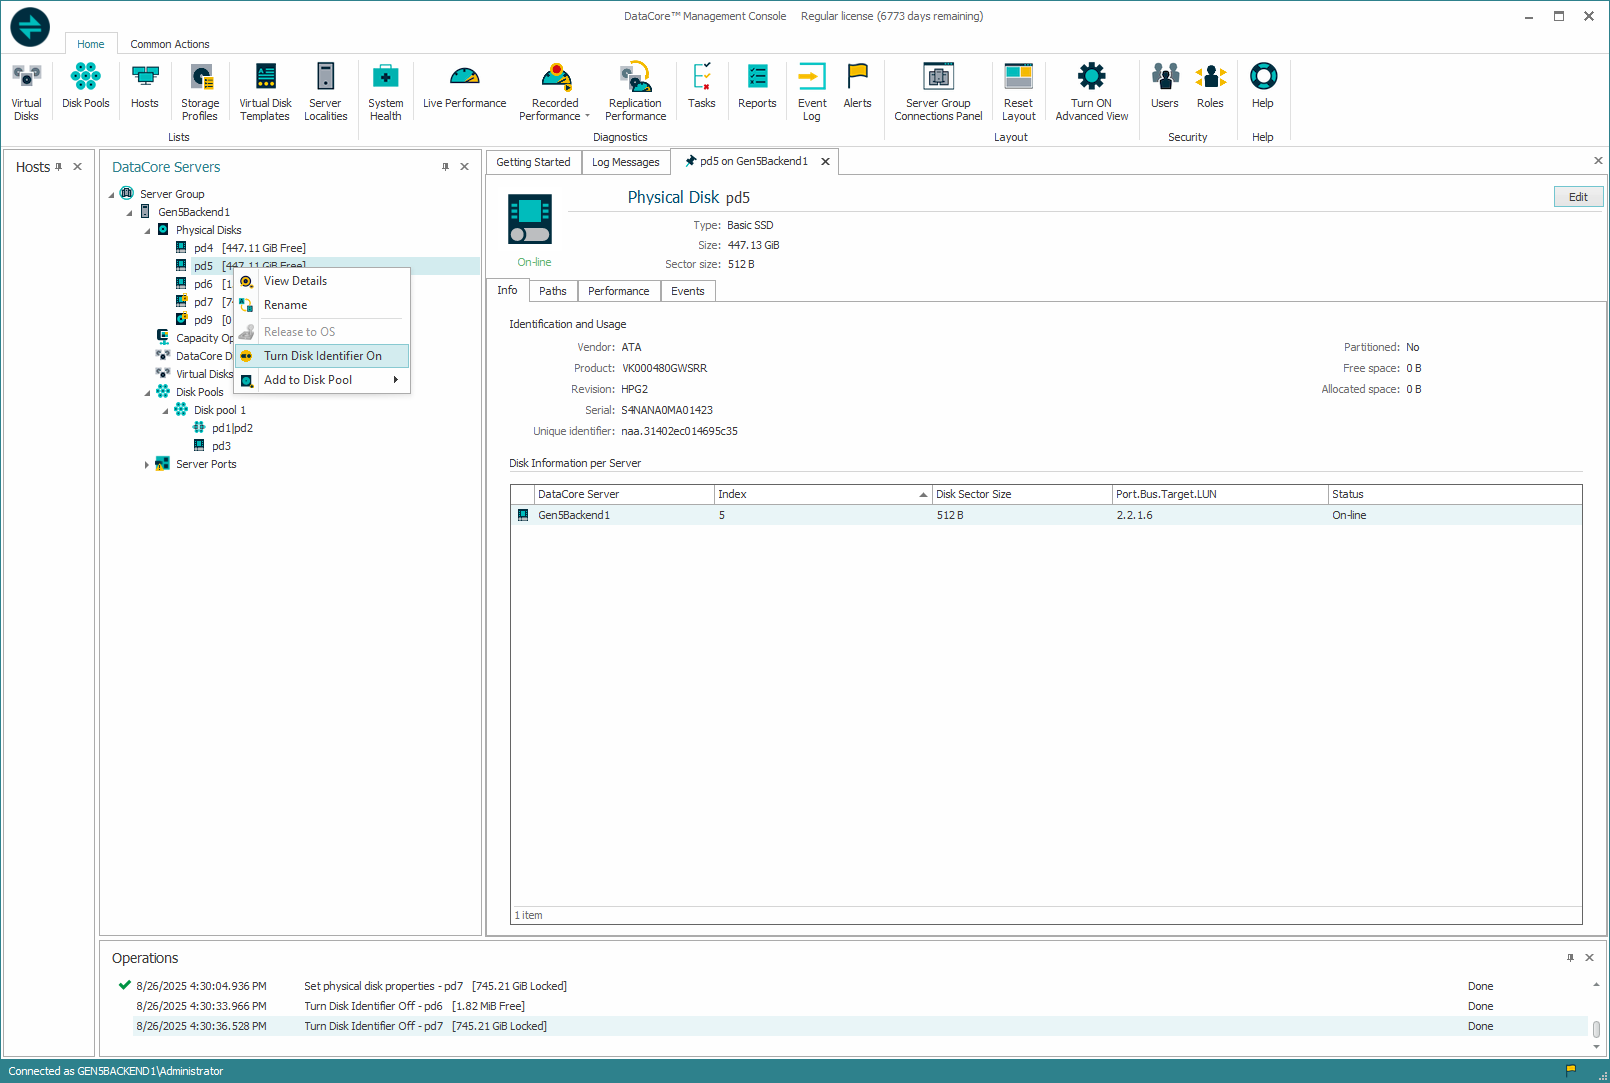Collapse the Physical Disks tree node
Image resolution: width=1610 pixels, height=1083 pixels.
pyautogui.click(x=147, y=231)
